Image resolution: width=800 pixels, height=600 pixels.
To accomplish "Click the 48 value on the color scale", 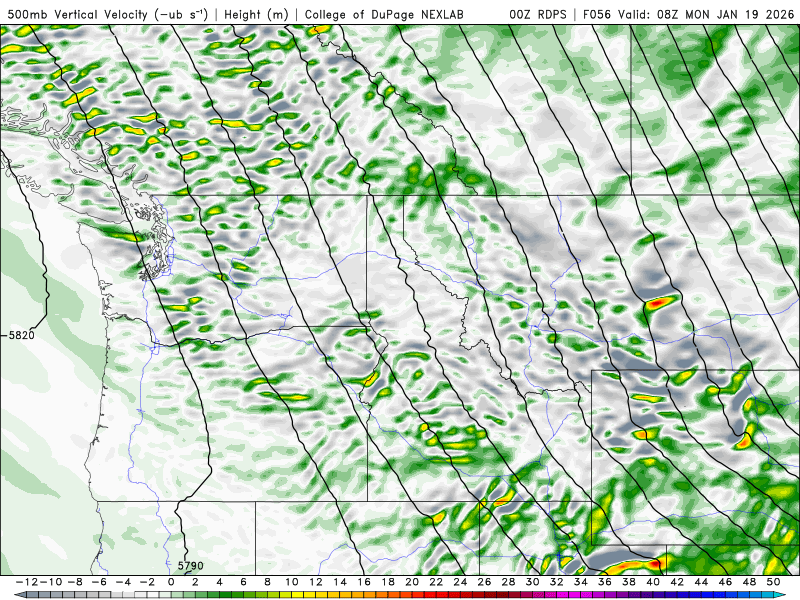I will (x=749, y=582).
